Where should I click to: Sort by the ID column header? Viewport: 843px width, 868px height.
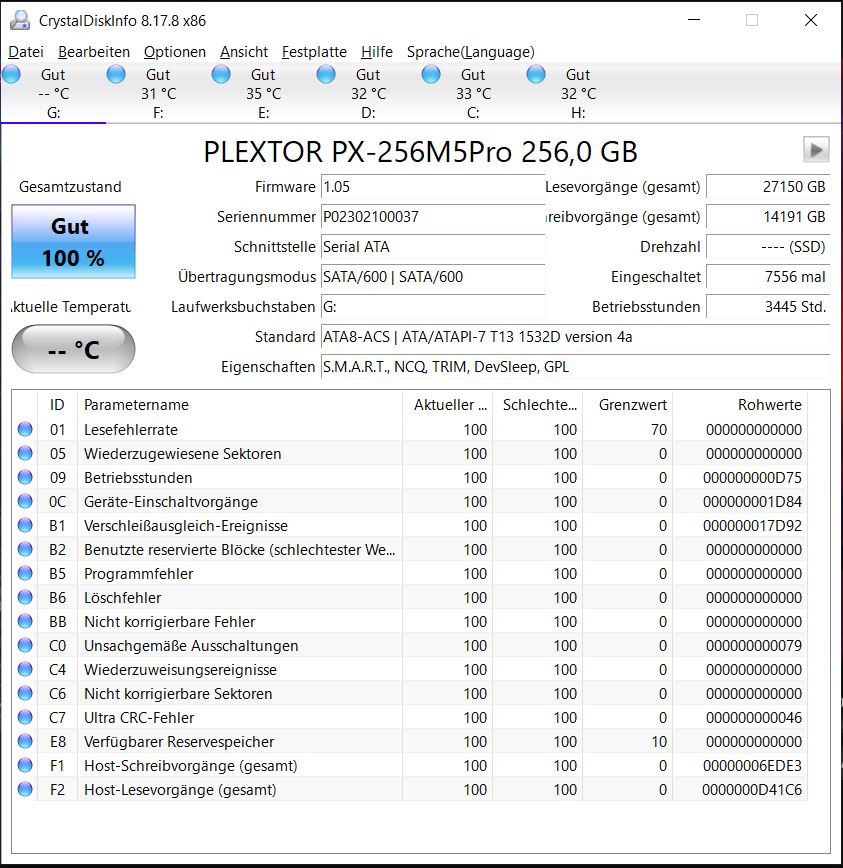[57, 405]
